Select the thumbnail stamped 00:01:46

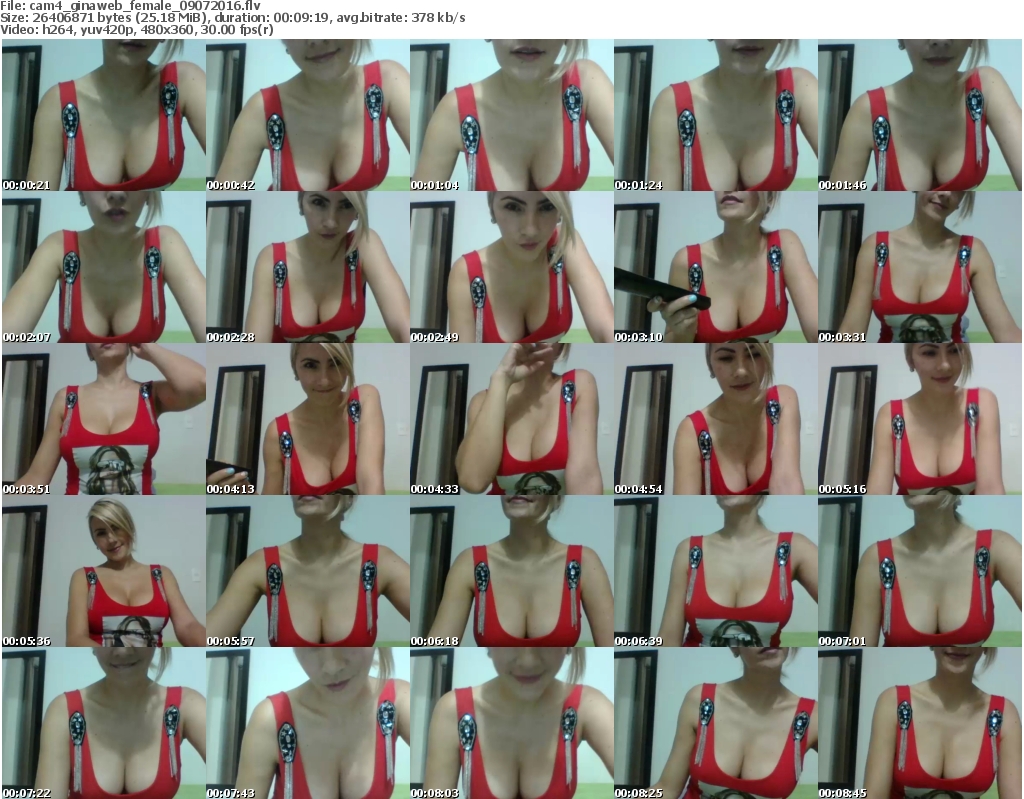(x=920, y=115)
